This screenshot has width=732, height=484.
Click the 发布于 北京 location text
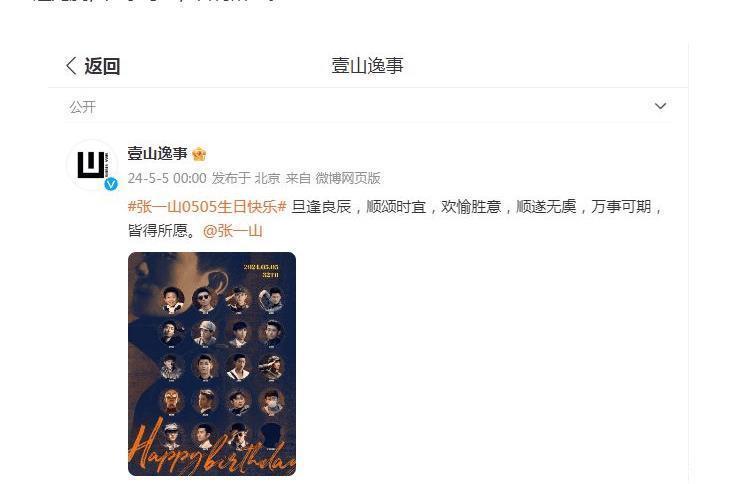pyautogui.click(x=246, y=178)
